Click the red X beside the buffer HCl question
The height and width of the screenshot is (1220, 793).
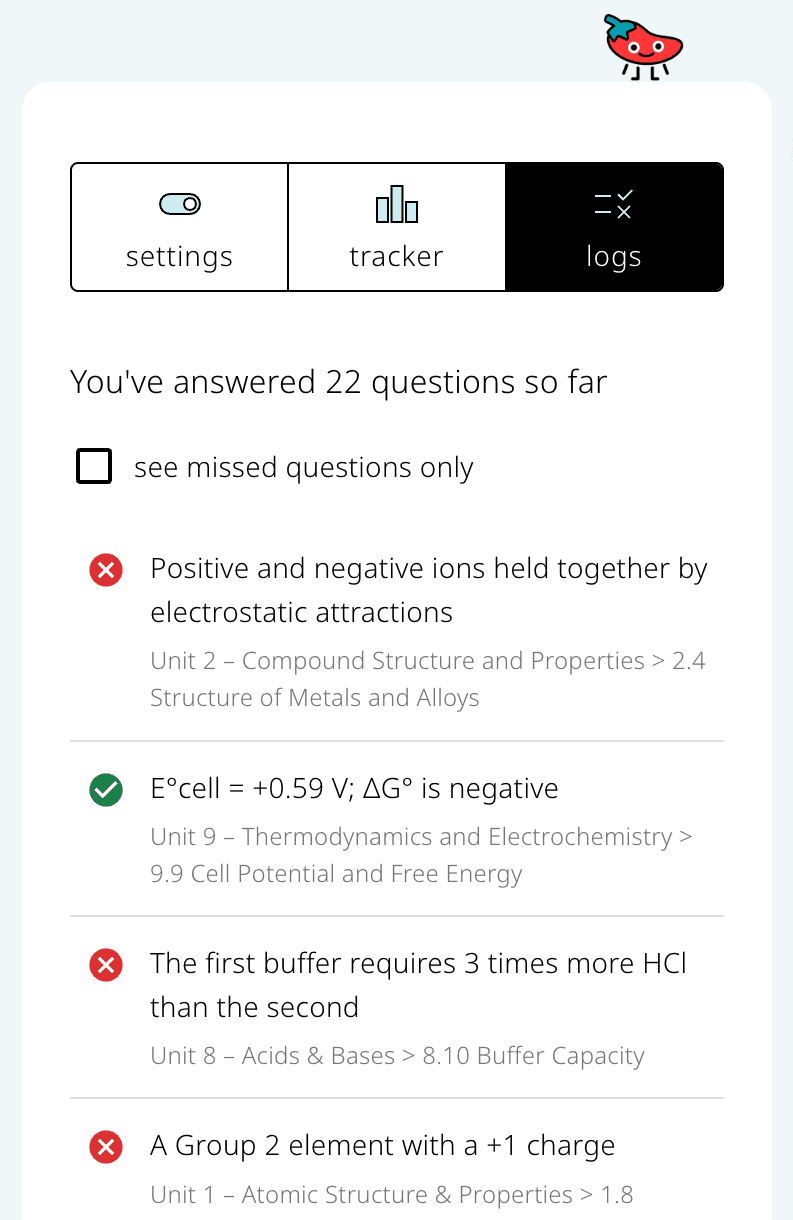pyautogui.click(x=105, y=964)
